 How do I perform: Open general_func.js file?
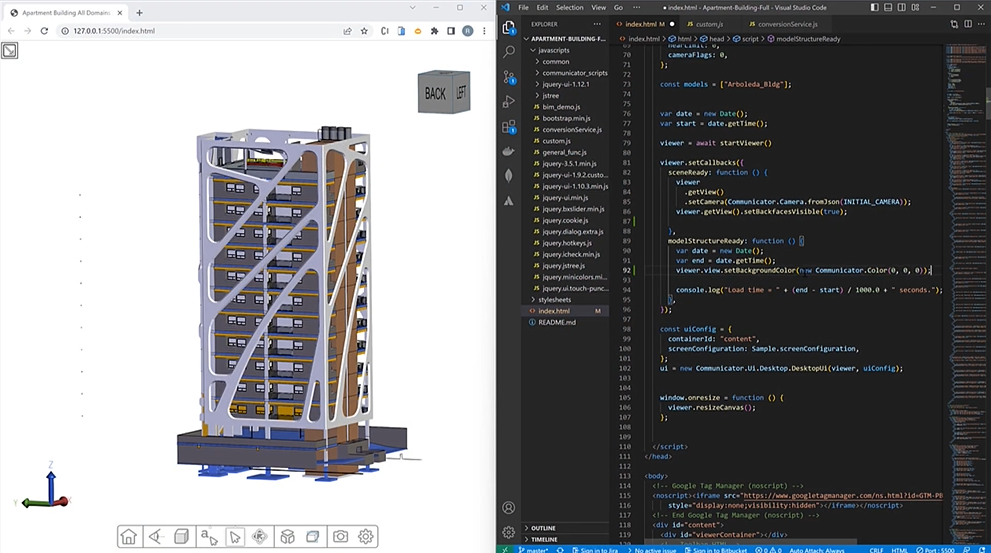click(x=564, y=152)
